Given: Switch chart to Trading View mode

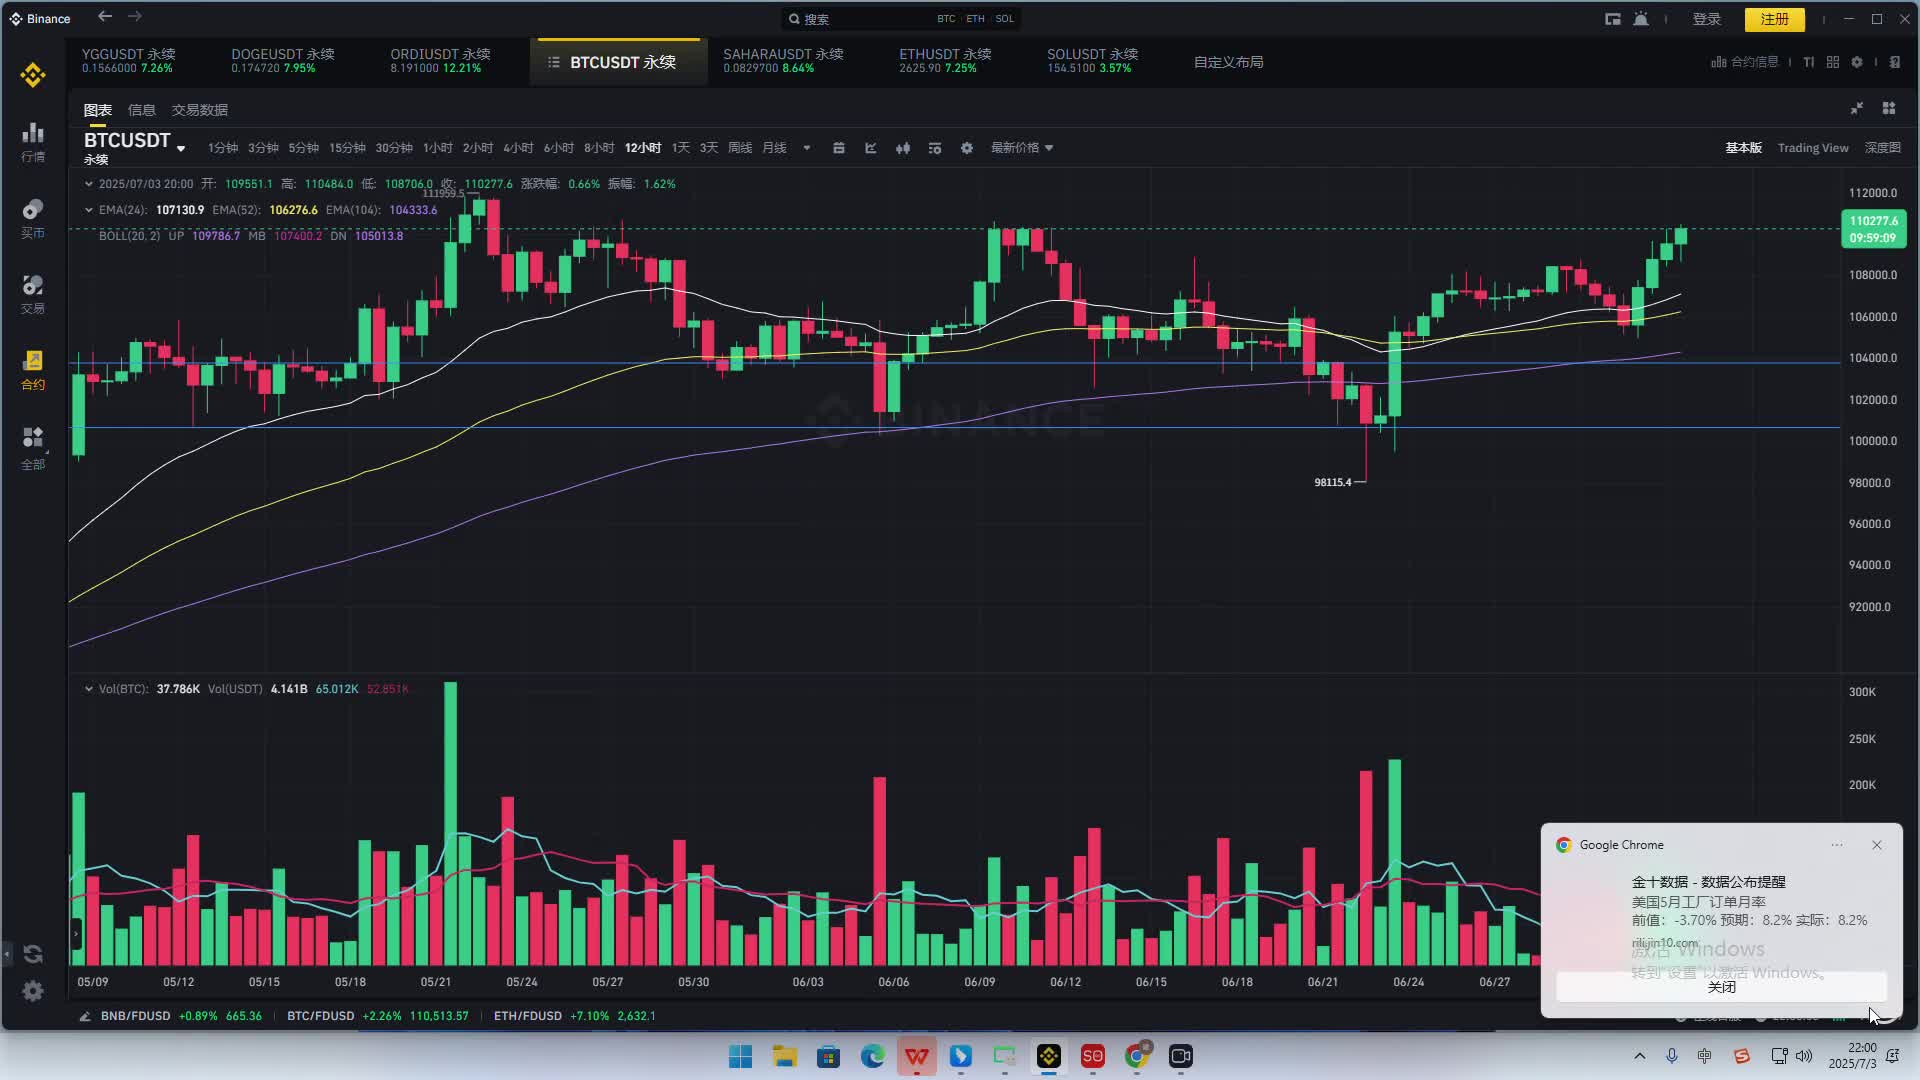Looking at the screenshot, I should [1813, 147].
